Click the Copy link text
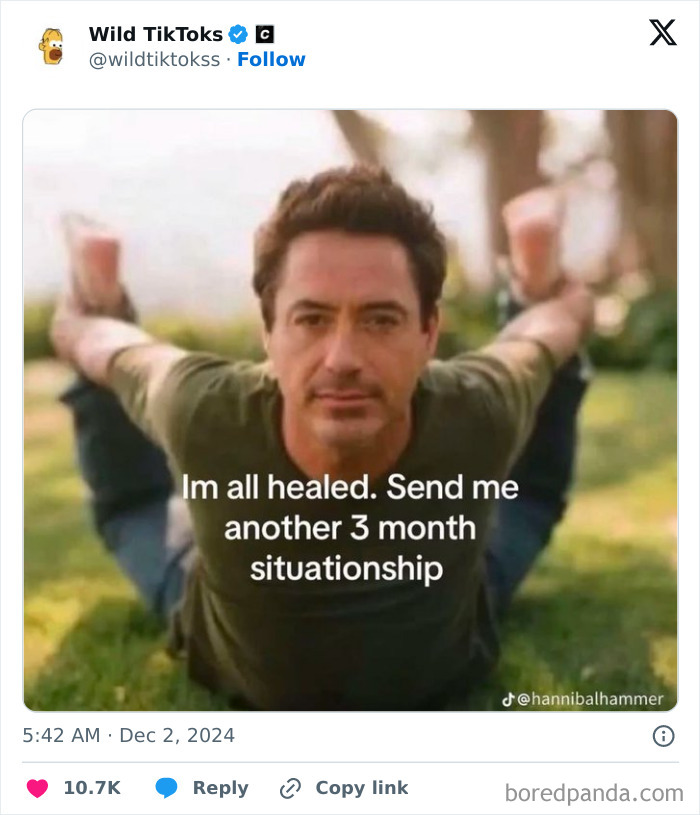The height and width of the screenshot is (815, 700). (x=362, y=788)
